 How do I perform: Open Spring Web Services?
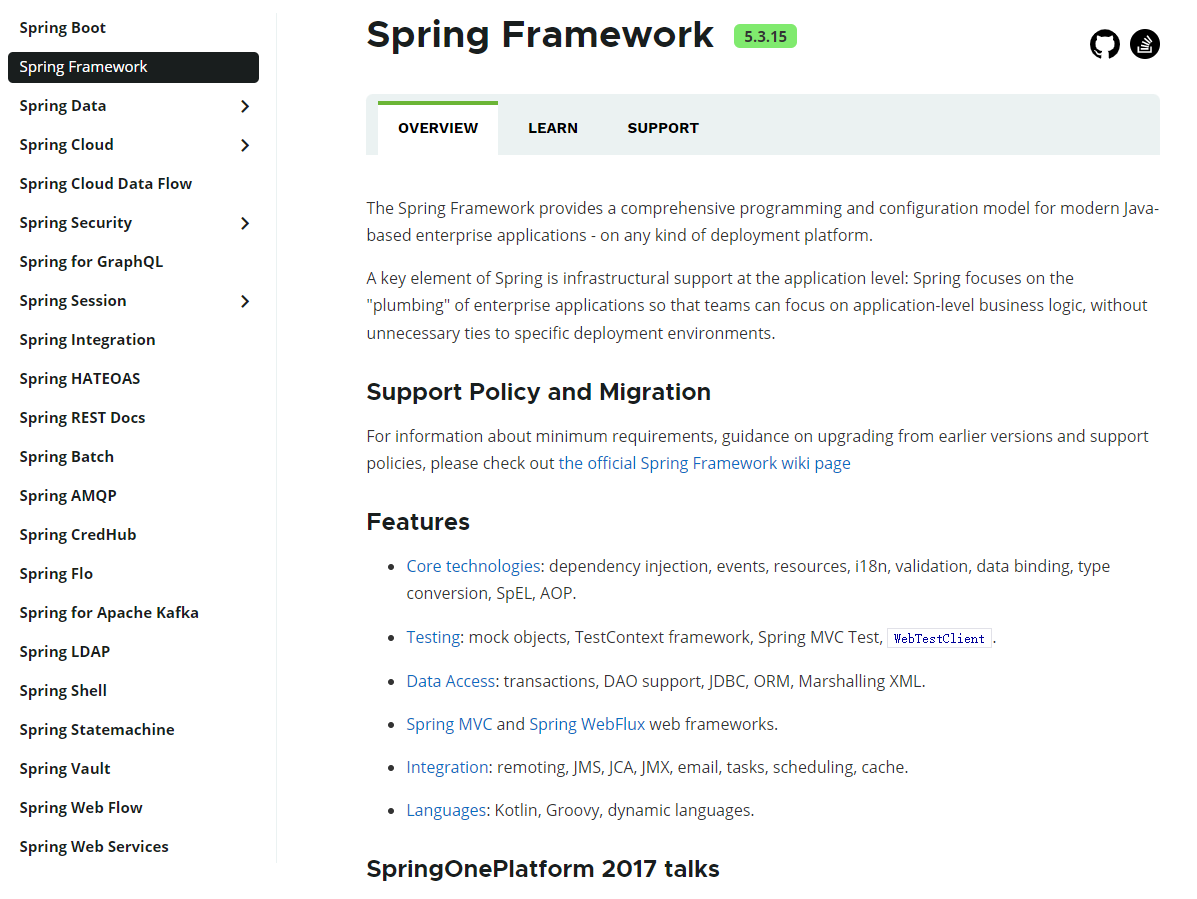(x=94, y=846)
